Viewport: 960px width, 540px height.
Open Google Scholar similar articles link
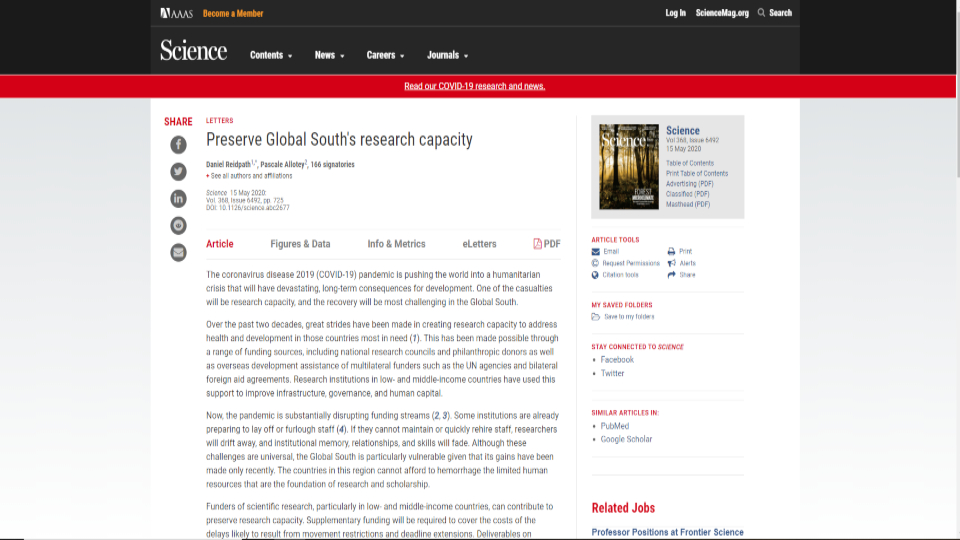(x=626, y=440)
